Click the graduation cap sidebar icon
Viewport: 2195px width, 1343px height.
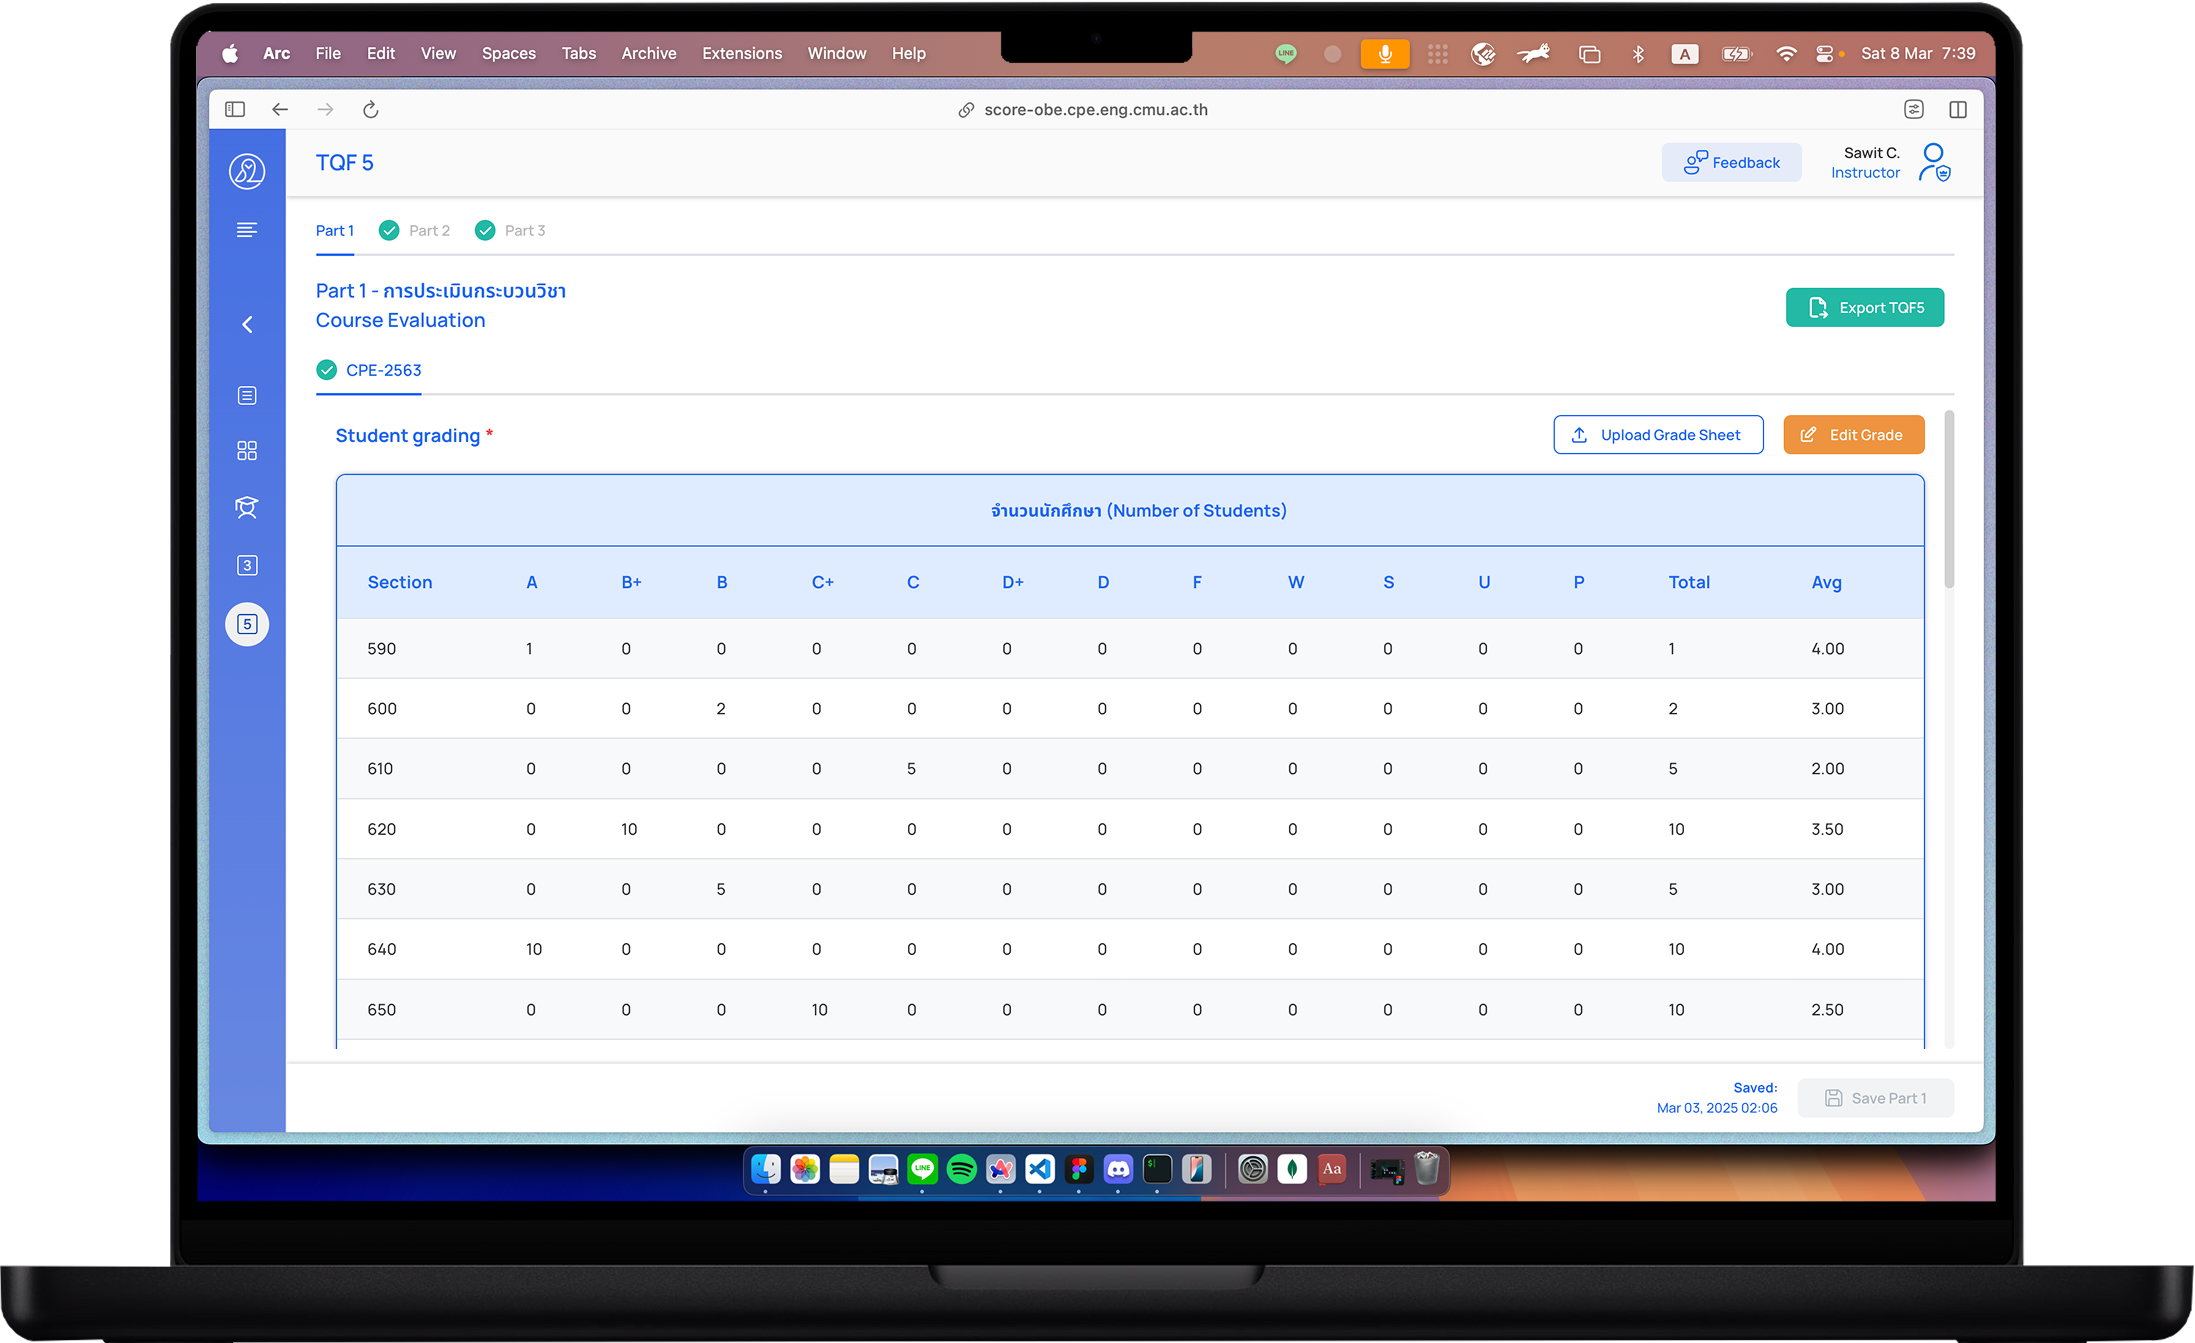pos(247,508)
